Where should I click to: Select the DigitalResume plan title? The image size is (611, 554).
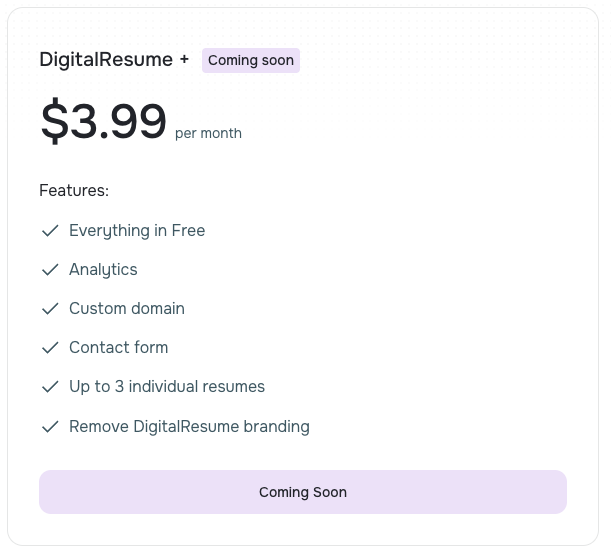(106, 60)
